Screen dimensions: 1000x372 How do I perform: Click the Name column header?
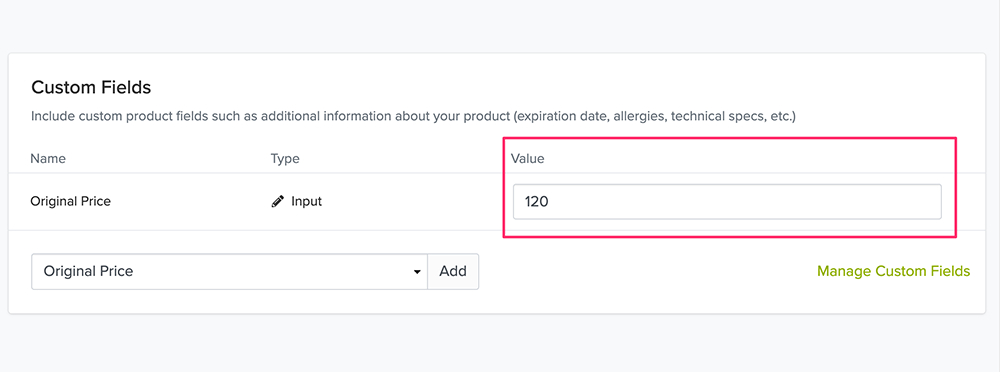48,158
